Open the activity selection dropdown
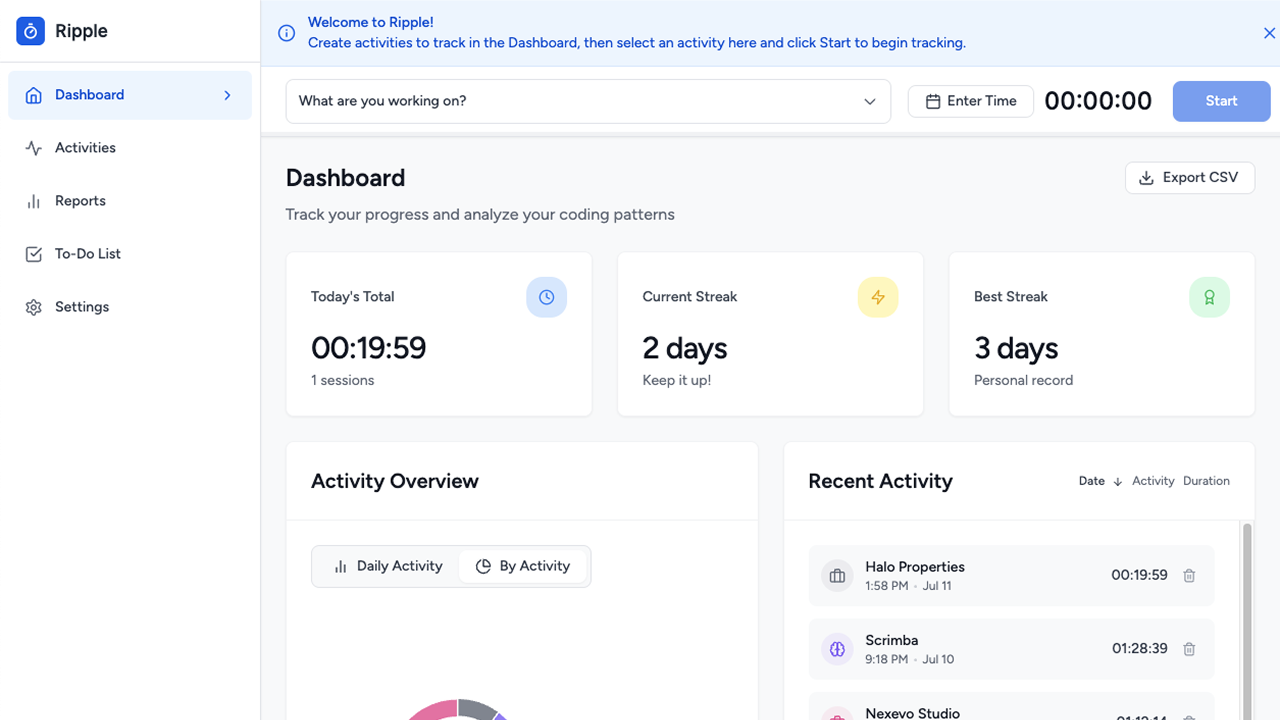 (868, 101)
